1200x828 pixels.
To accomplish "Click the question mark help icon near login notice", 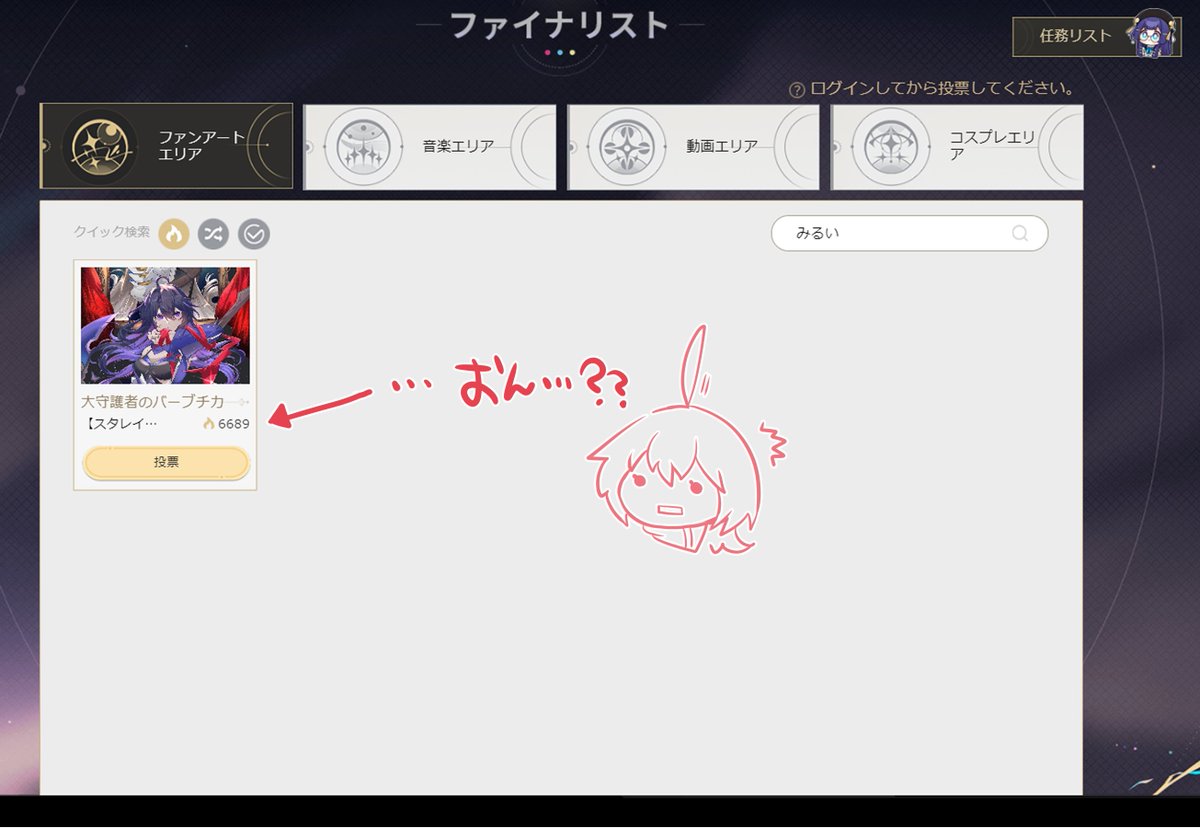I will pyautogui.click(x=797, y=89).
